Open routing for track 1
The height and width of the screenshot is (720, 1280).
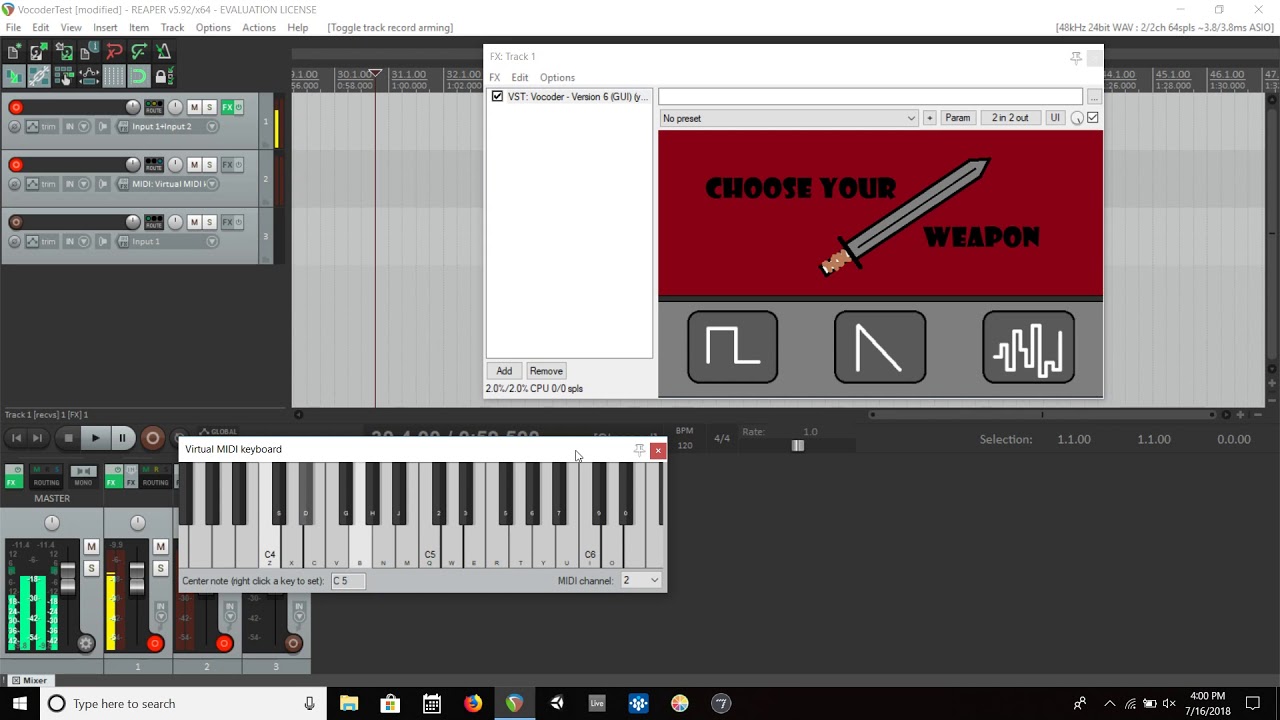pyautogui.click(x=154, y=107)
